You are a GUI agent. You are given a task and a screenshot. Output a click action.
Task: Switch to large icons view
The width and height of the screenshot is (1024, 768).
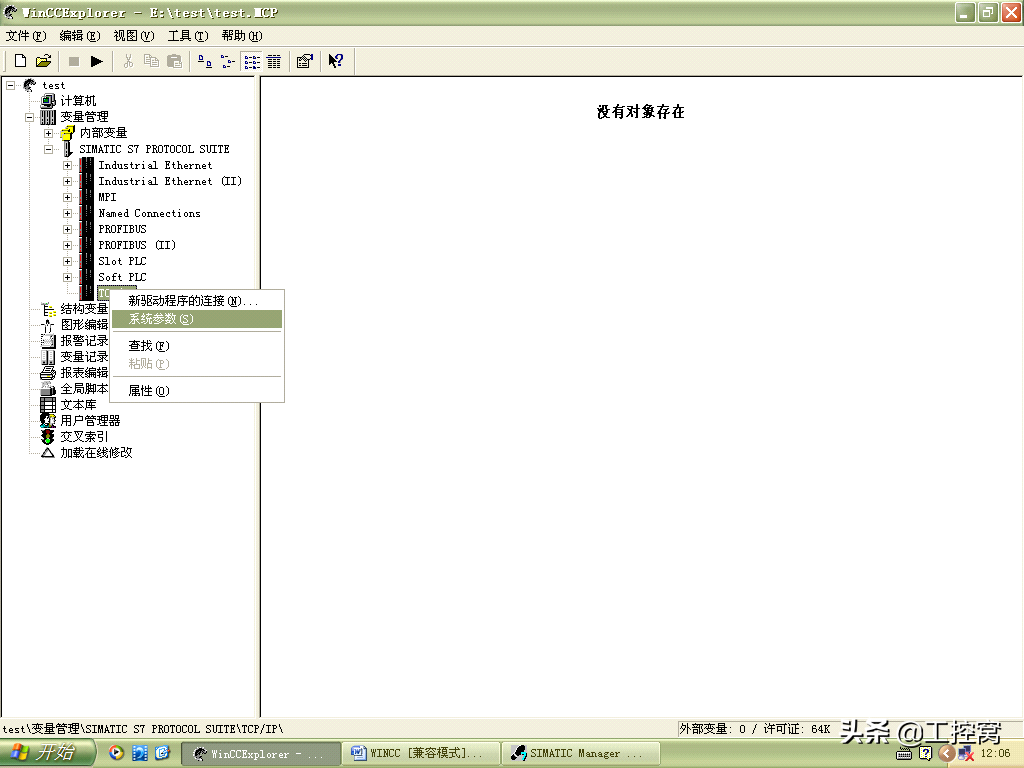204,61
